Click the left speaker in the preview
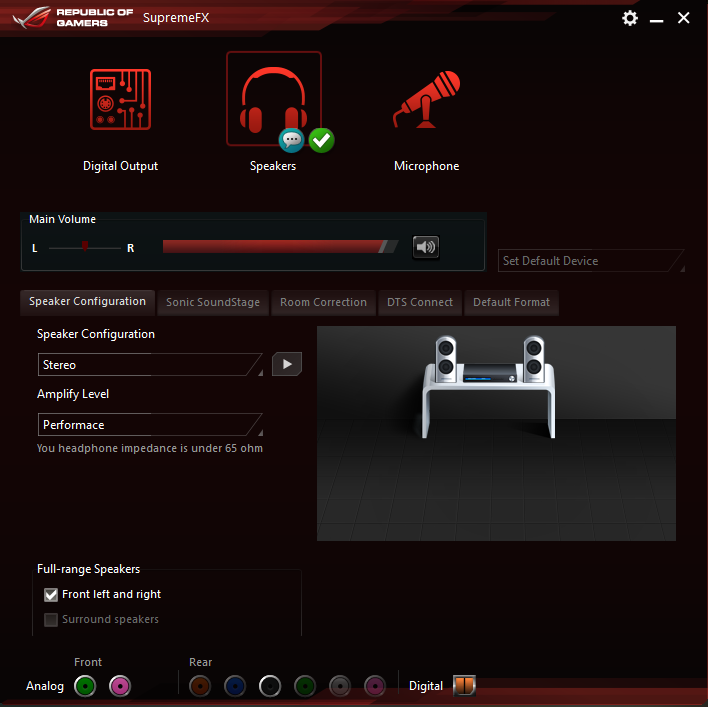Screen dimensions: 708x707 446,359
